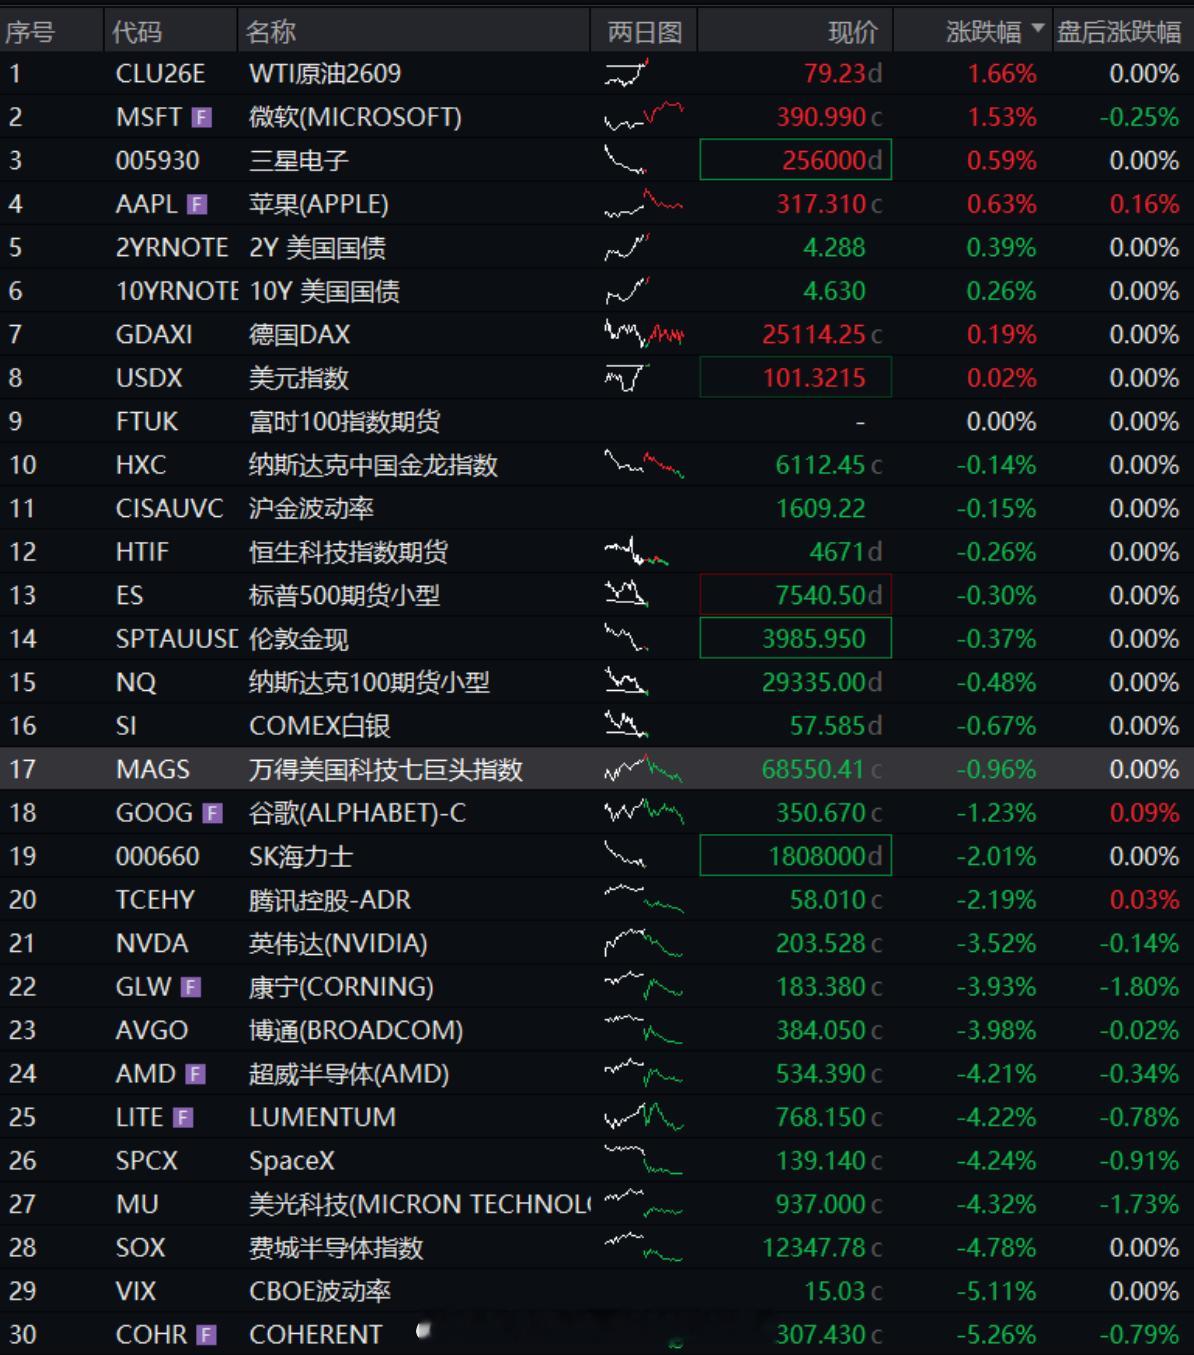Select the 康宁(CORNING) name
Image resolution: width=1194 pixels, height=1355 pixels.
(x=341, y=987)
